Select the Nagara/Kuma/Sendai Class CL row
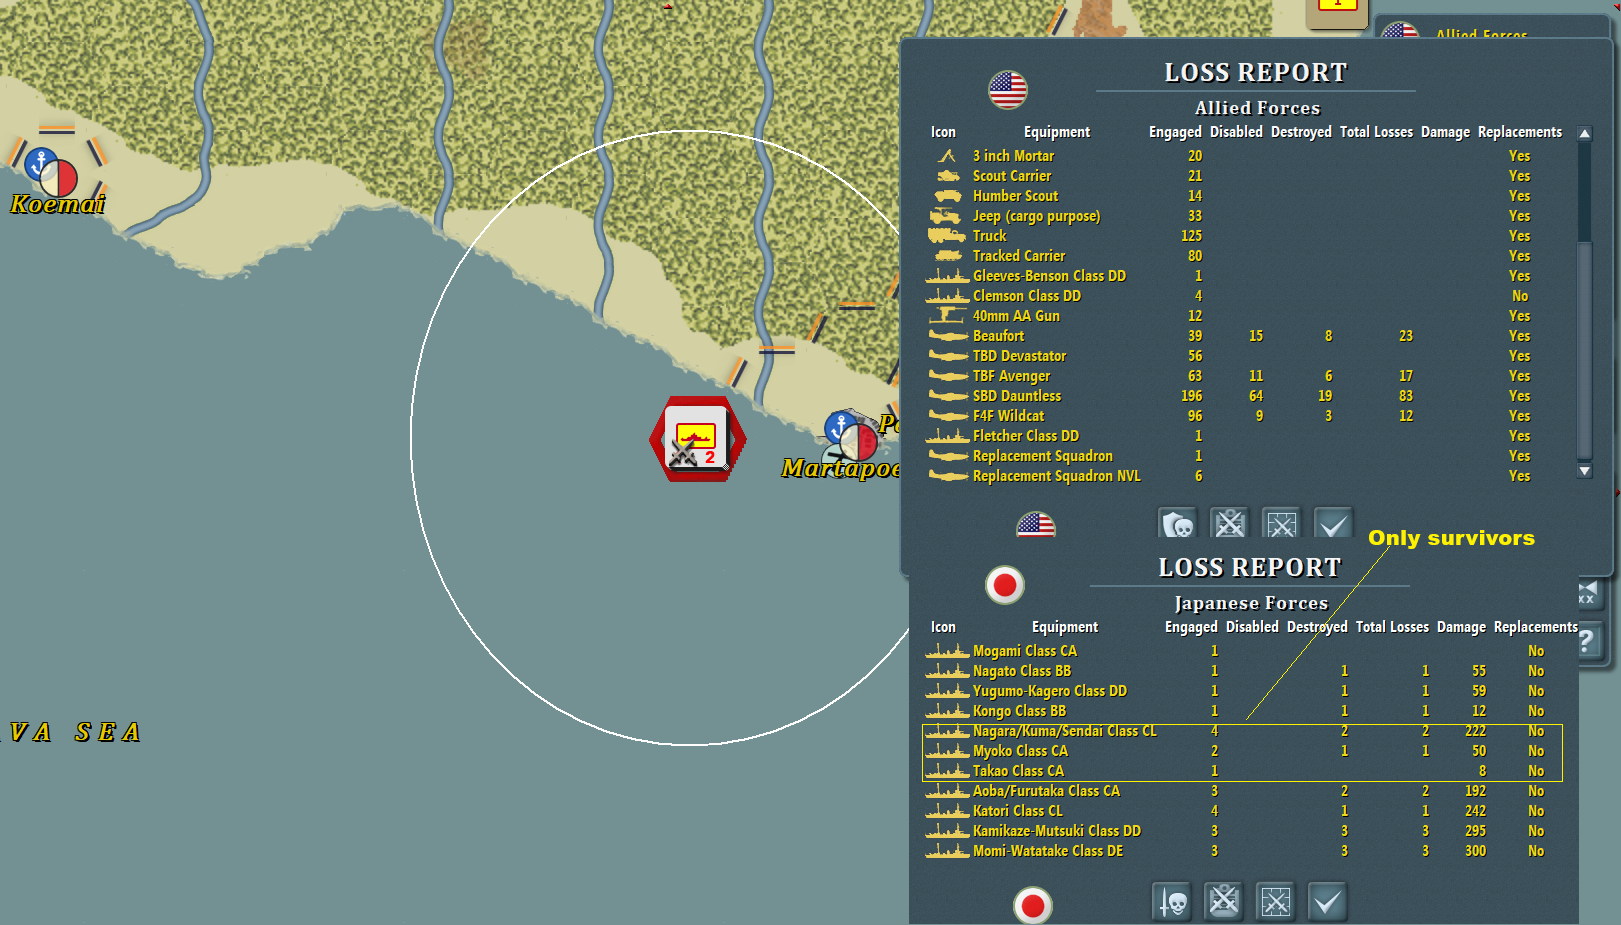Image resolution: width=1621 pixels, height=925 pixels. click(x=1242, y=731)
